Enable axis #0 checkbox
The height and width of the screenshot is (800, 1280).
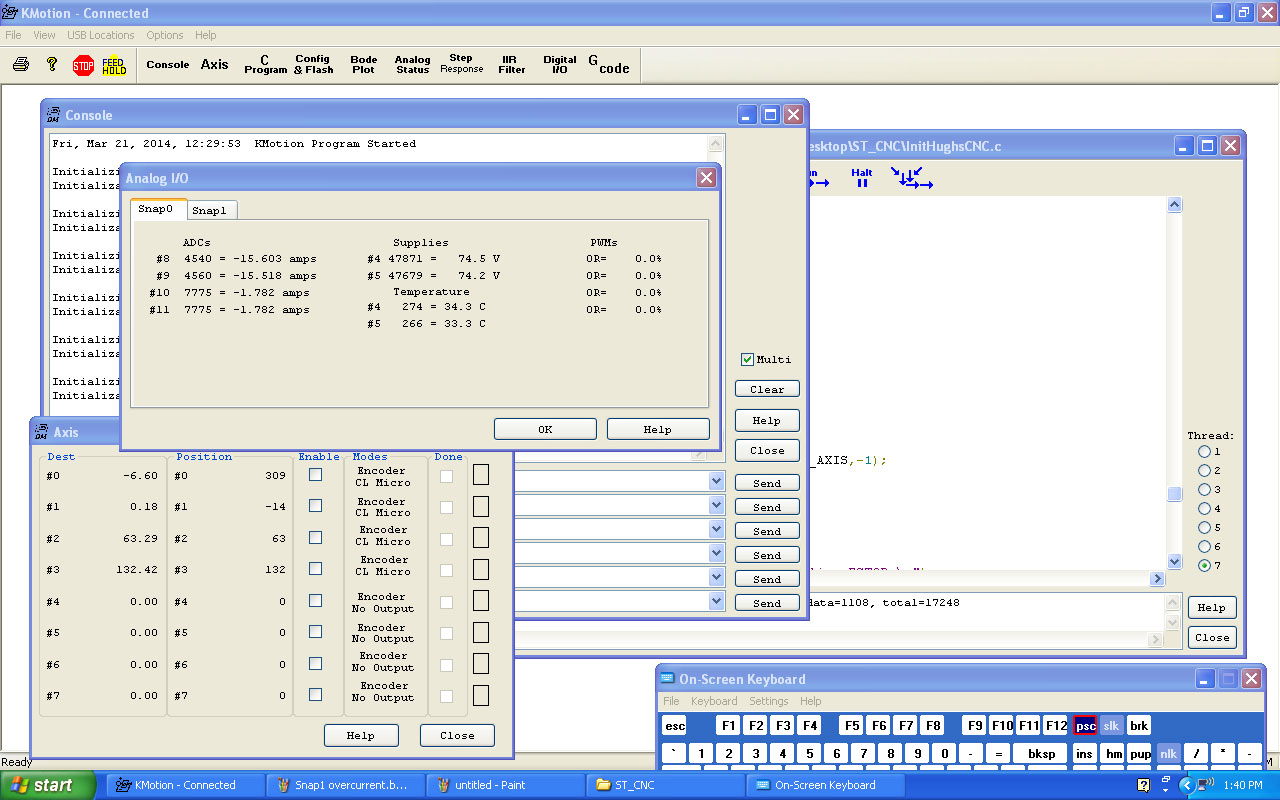(x=315, y=475)
